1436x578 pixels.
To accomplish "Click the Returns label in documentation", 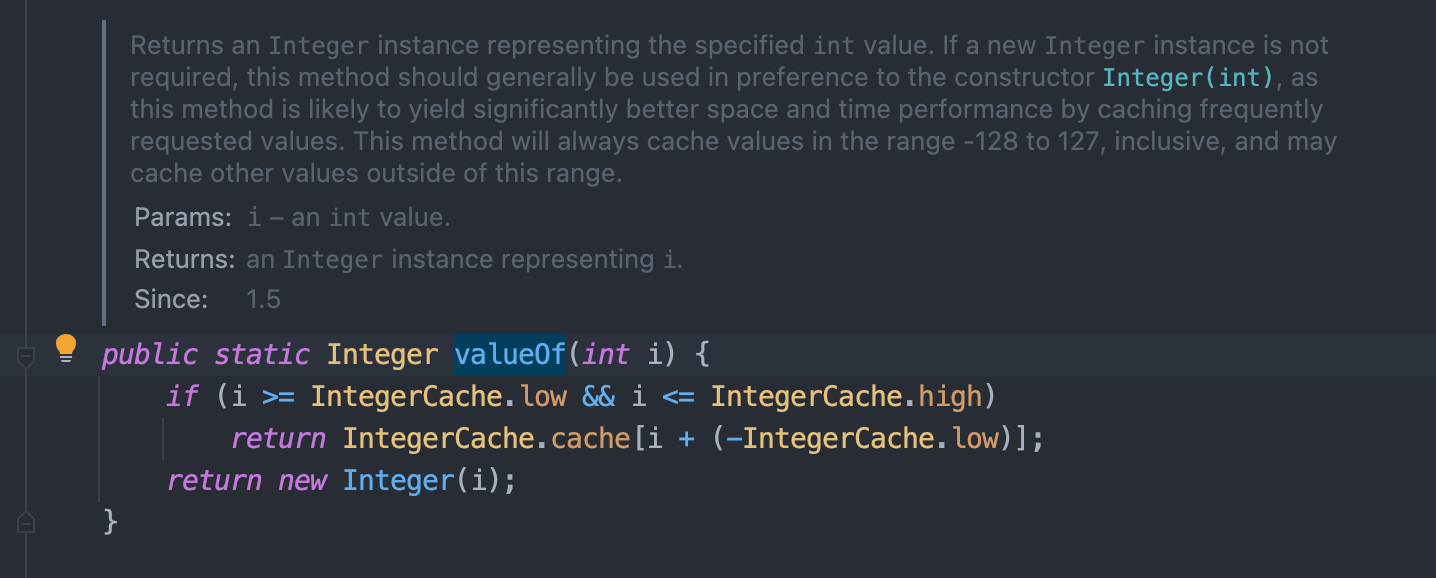I will point(184,259).
